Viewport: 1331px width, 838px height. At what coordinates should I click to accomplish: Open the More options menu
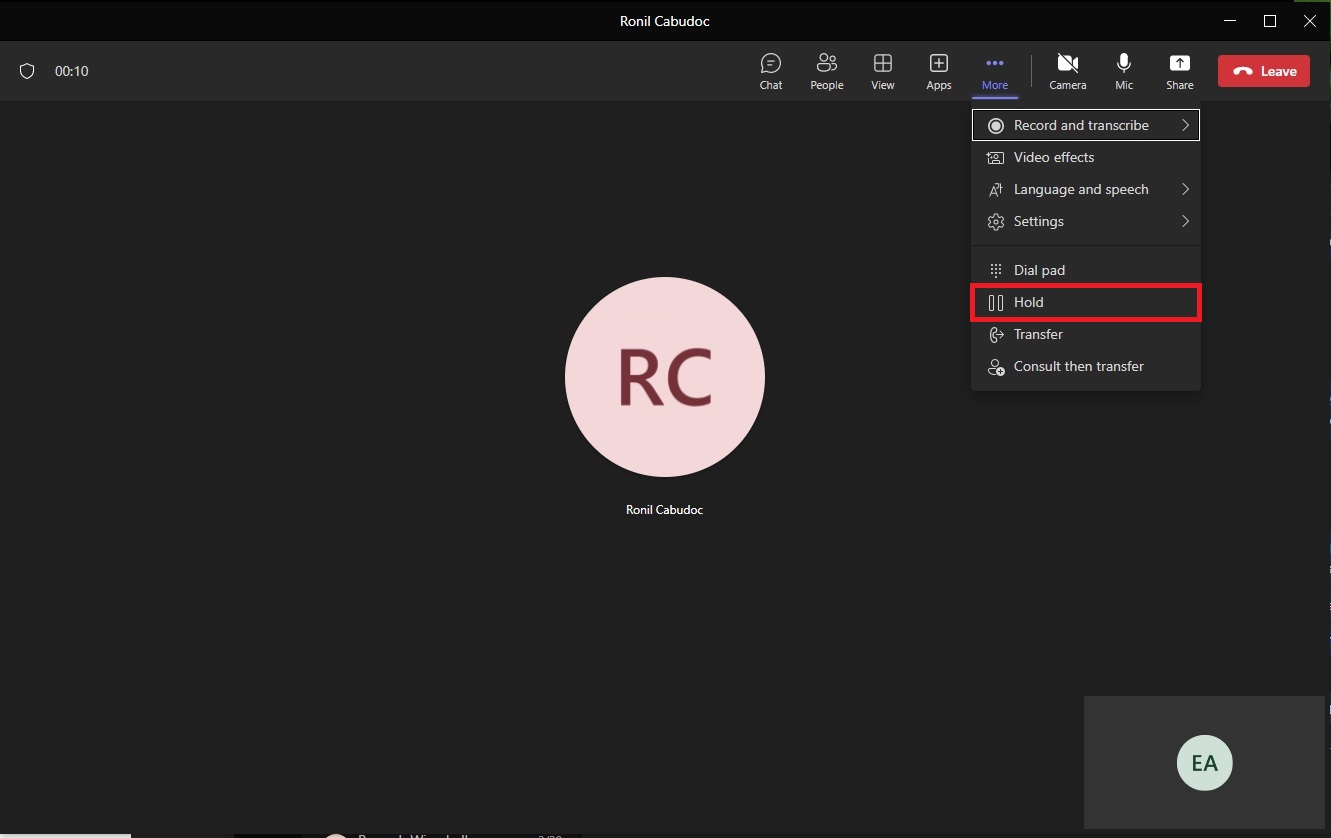click(994, 70)
